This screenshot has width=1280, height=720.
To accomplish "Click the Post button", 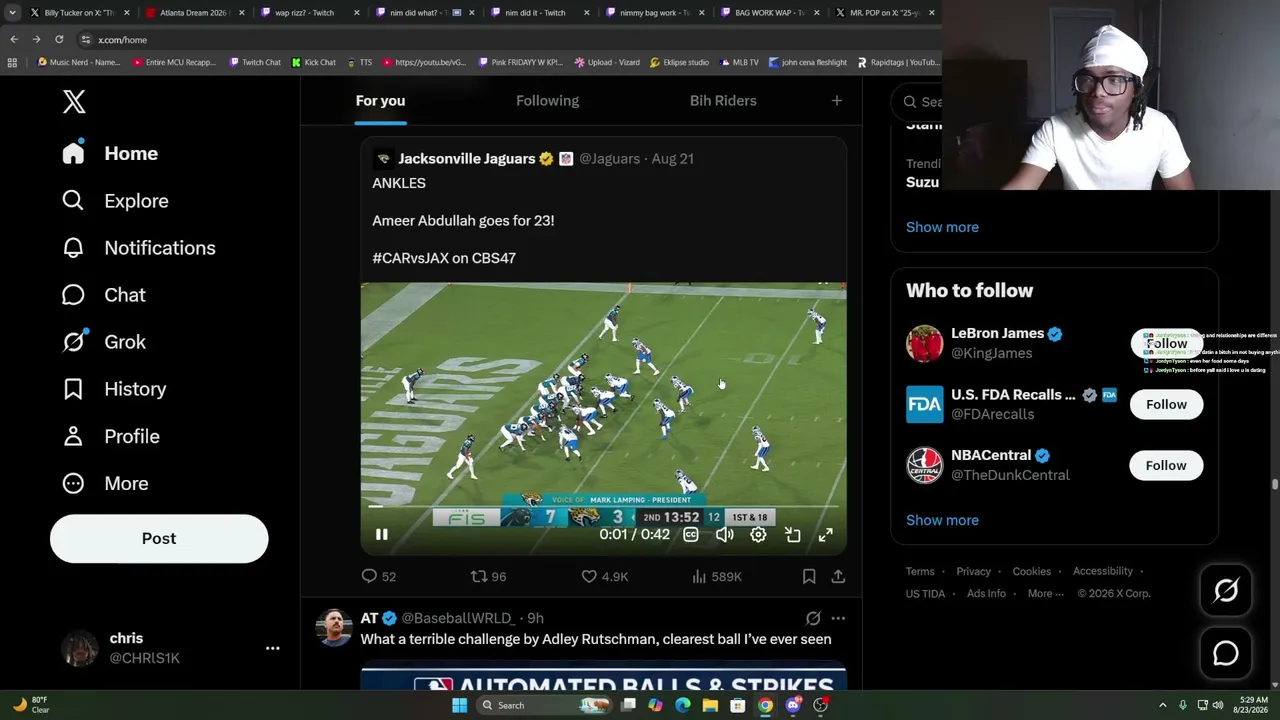I will (x=159, y=538).
